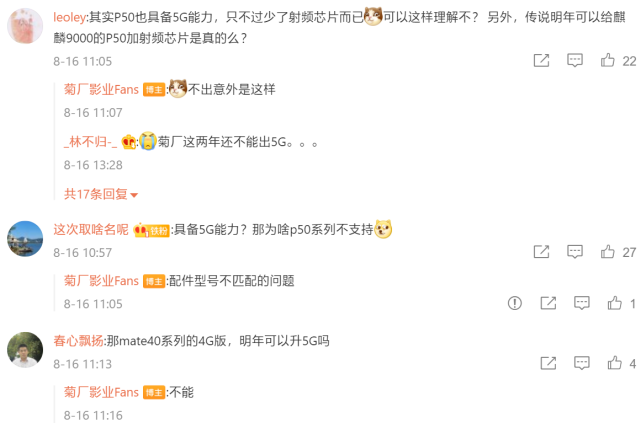Open 这次取啥名呢 username link

[91, 230]
